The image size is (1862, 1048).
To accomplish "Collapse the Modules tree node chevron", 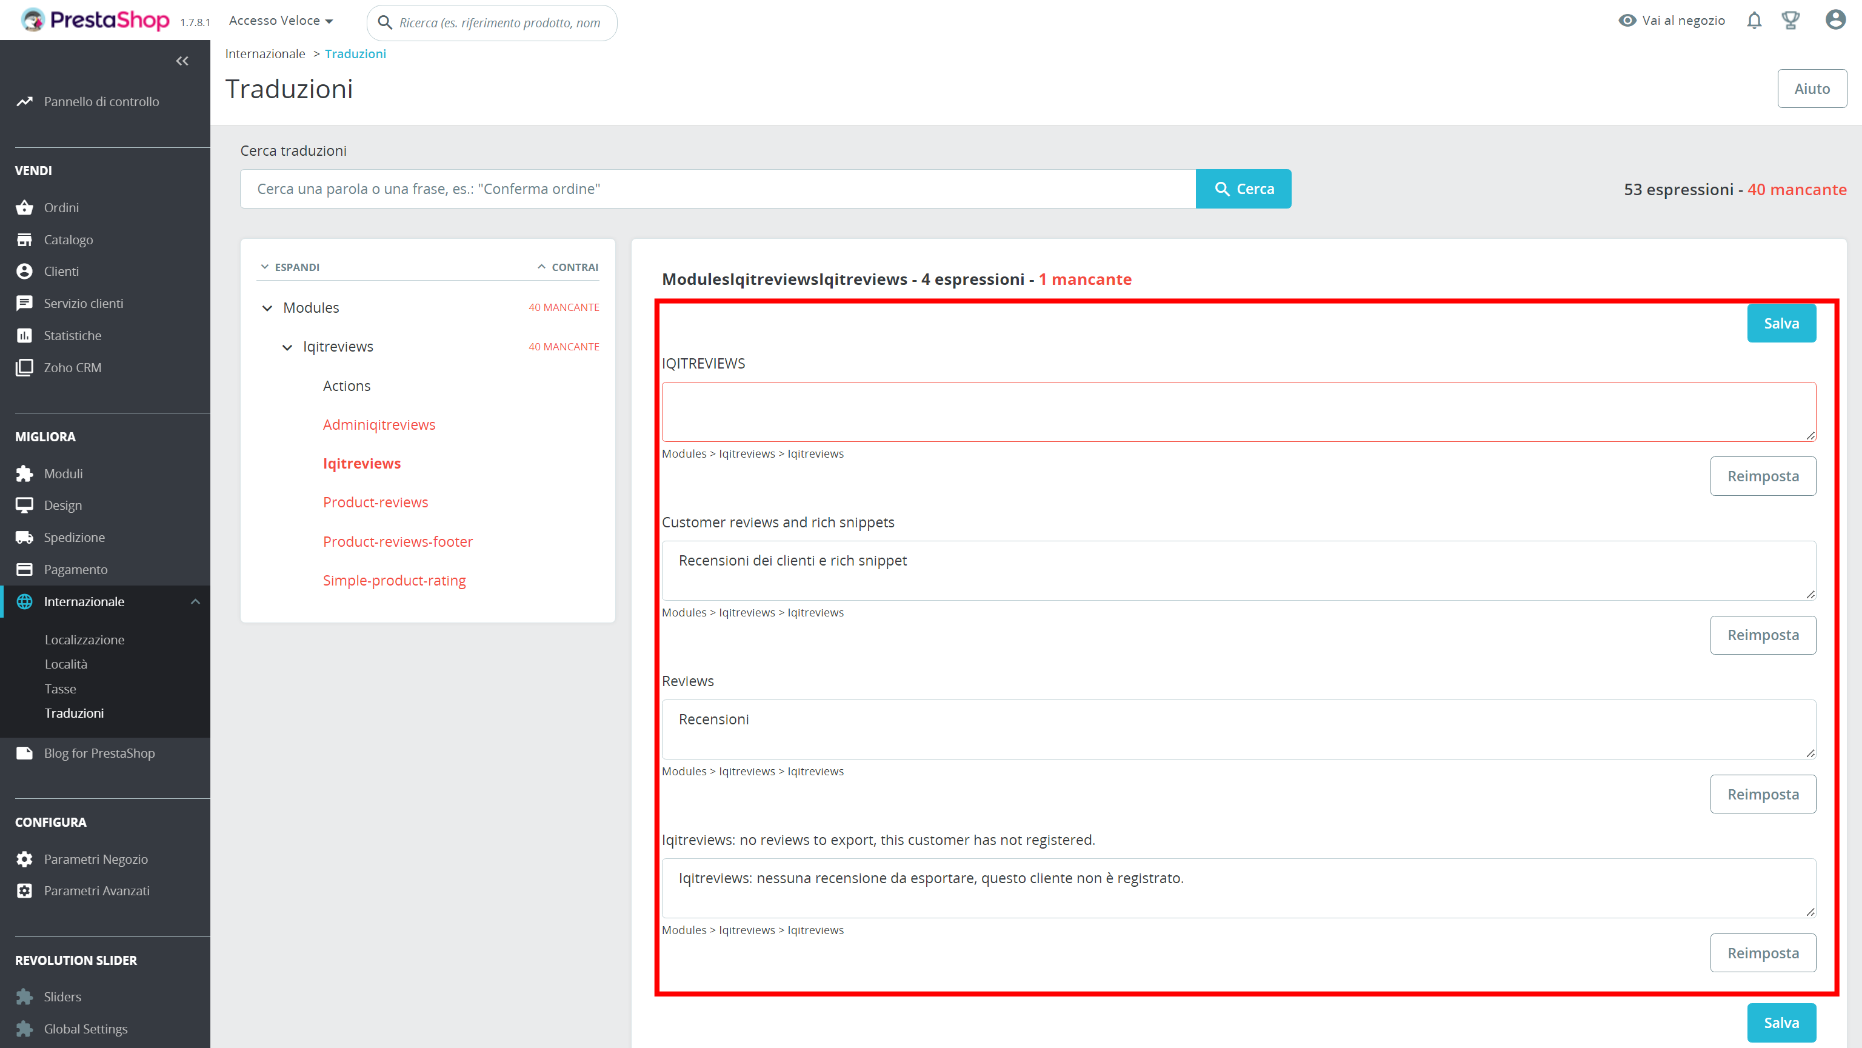I will pyautogui.click(x=267, y=308).
